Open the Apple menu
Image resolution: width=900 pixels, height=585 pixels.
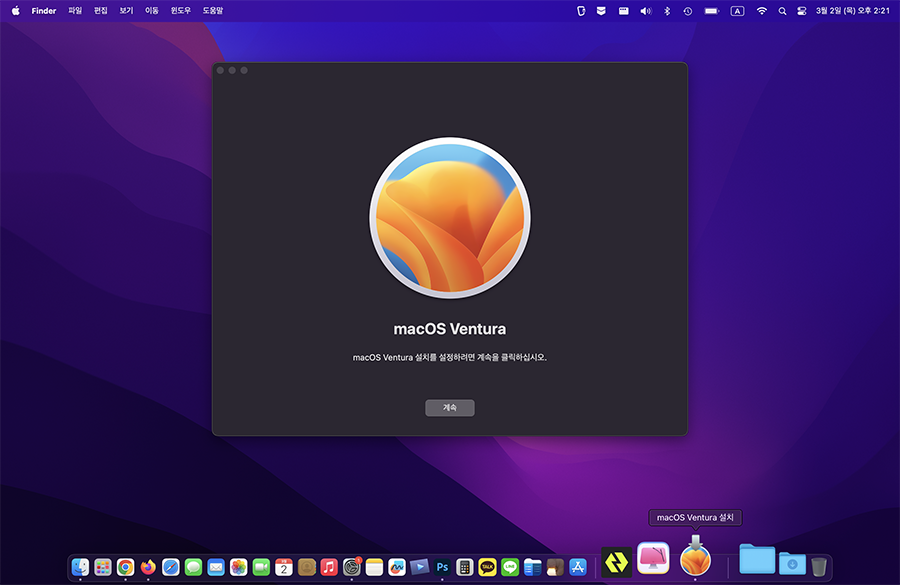pos(15,10)
